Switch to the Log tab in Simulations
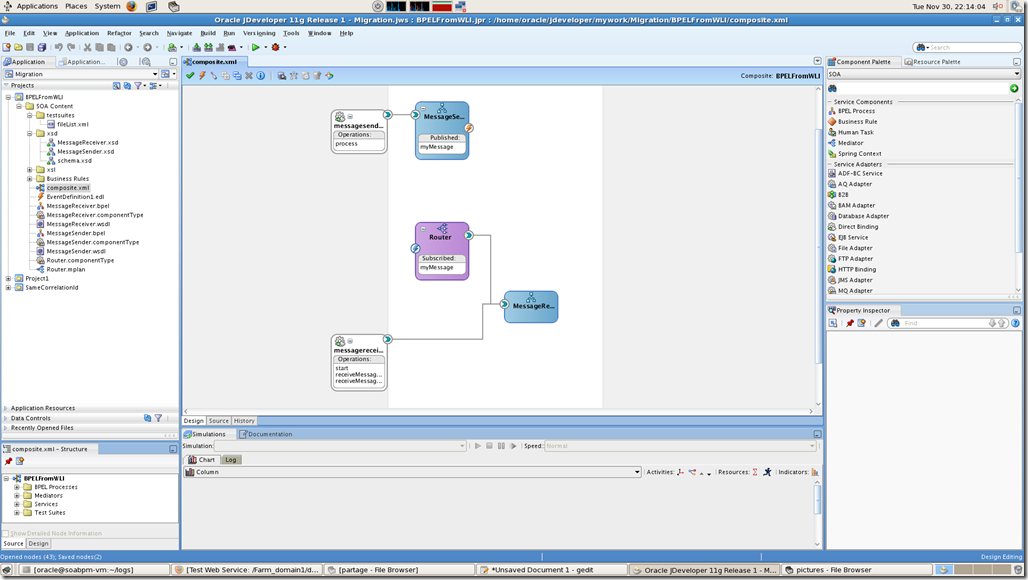The image size is (1028, 580). [x=231, y=459]
